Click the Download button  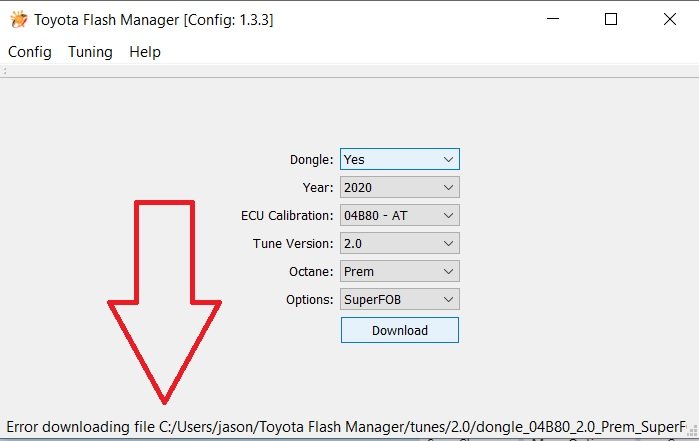click(399, 330)
